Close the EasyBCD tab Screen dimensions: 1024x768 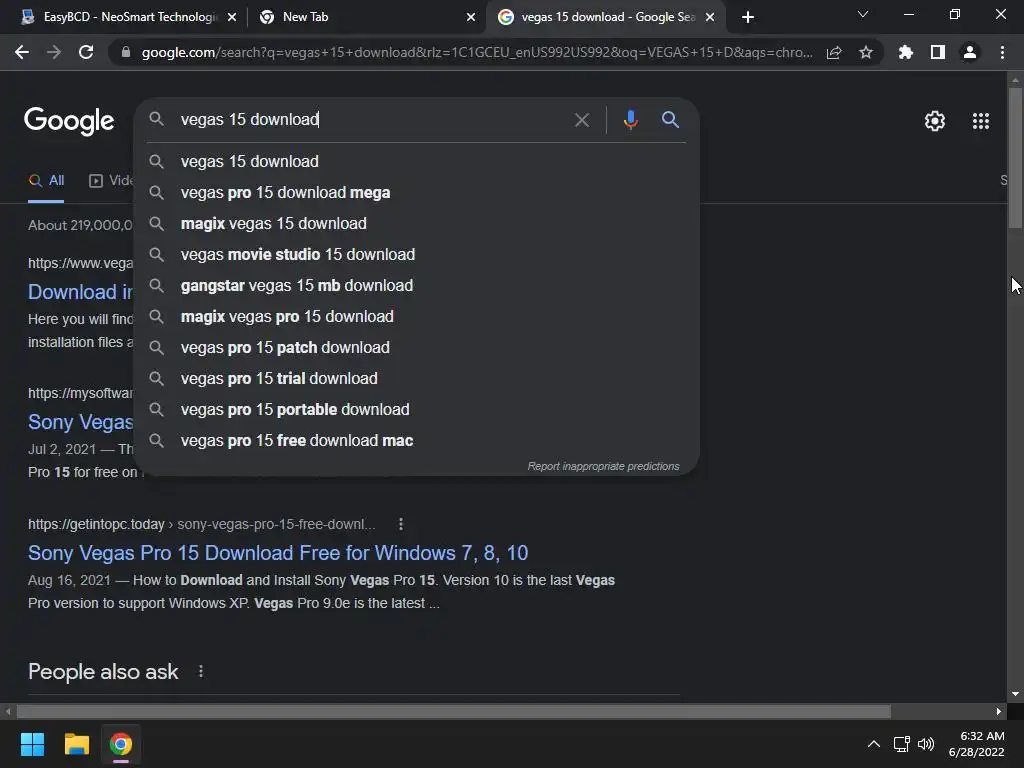tap(232, 17)
